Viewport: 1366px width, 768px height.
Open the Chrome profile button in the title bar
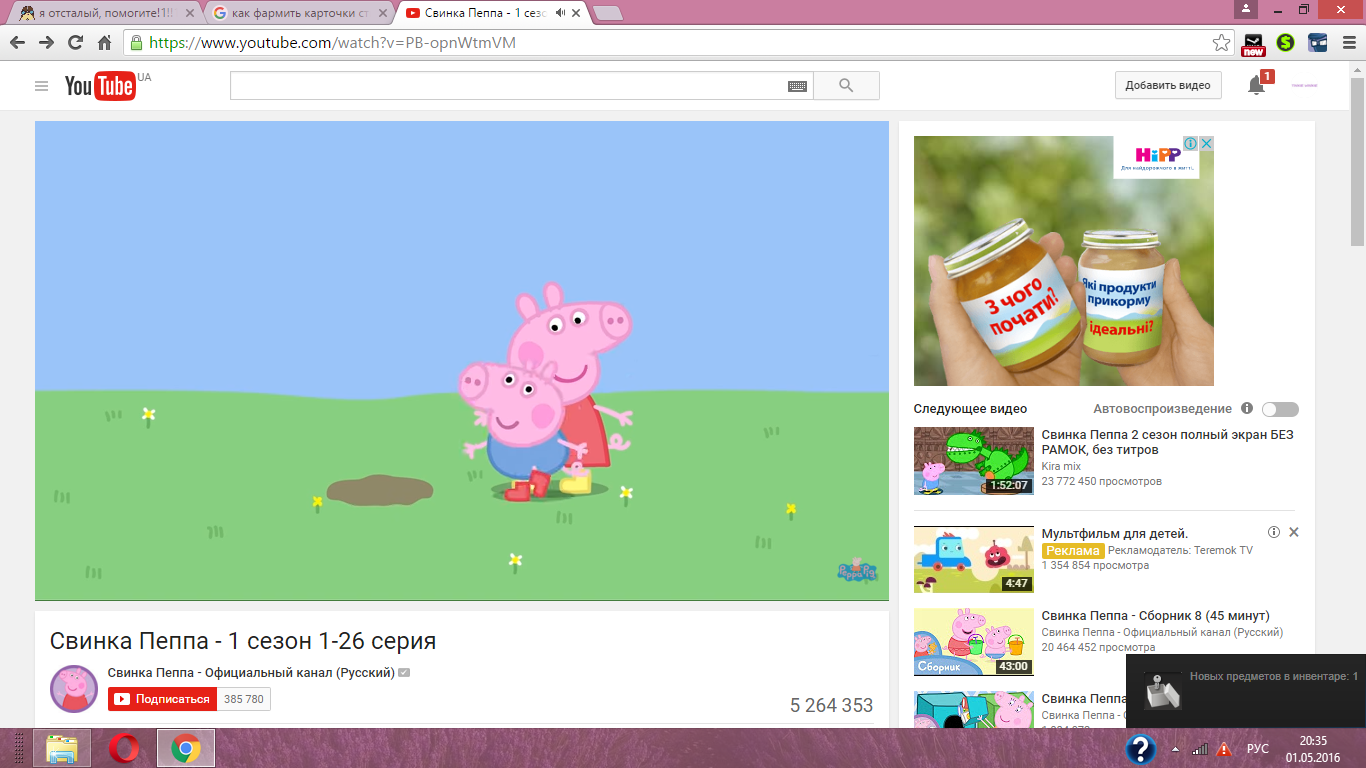(x=1245, y=8)
